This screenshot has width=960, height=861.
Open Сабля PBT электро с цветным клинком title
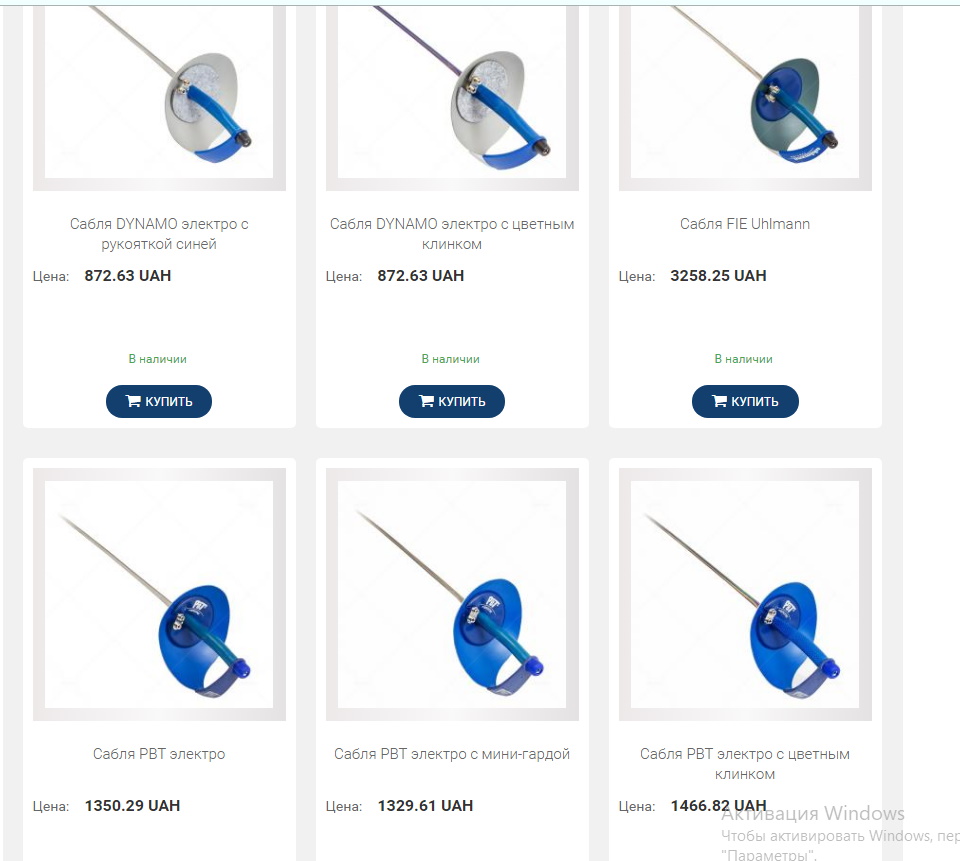tap(745, 764)
